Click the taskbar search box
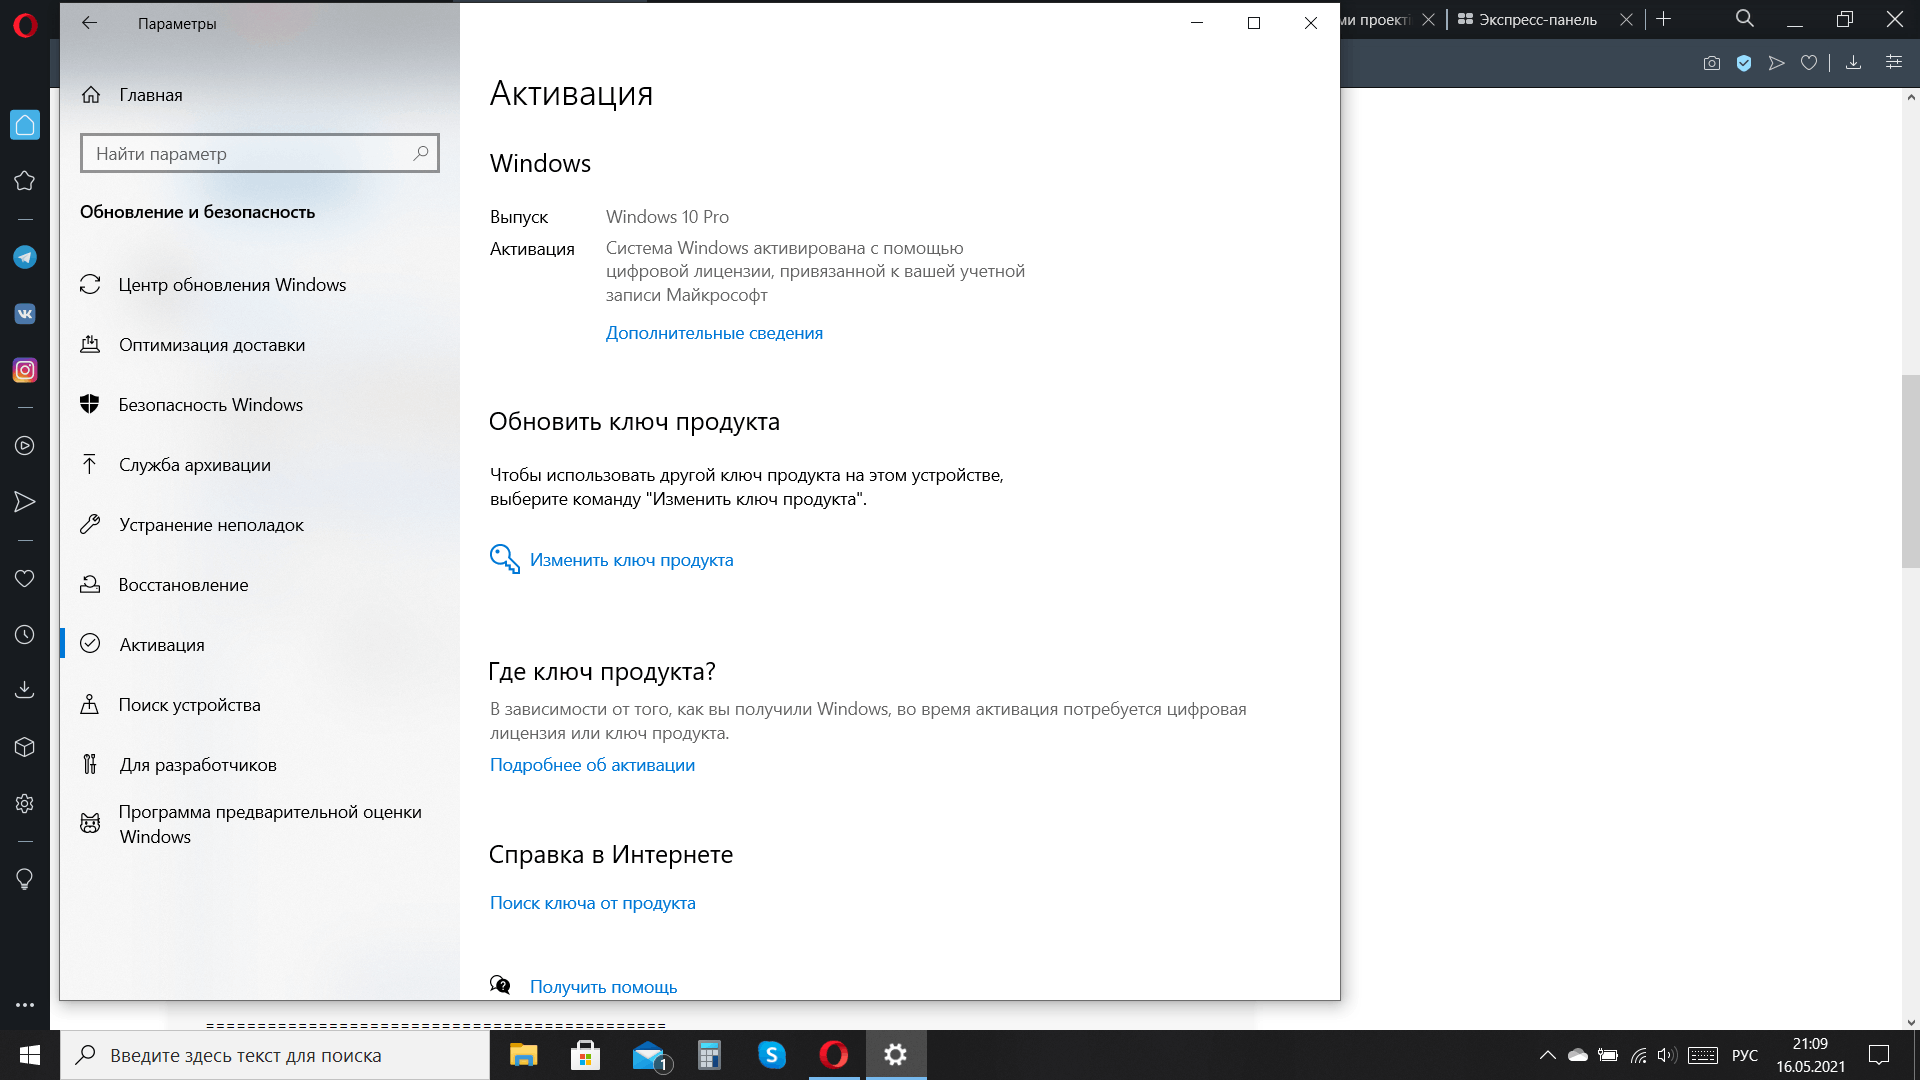The height and width of the screenshot is (1080, 1920). point(275,1055)
